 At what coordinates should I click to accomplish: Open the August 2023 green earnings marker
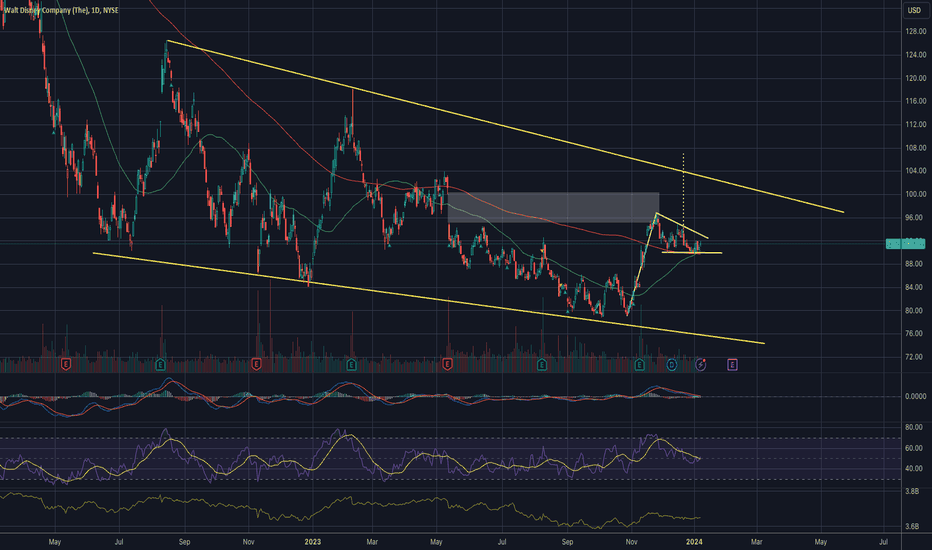(541, 364)
